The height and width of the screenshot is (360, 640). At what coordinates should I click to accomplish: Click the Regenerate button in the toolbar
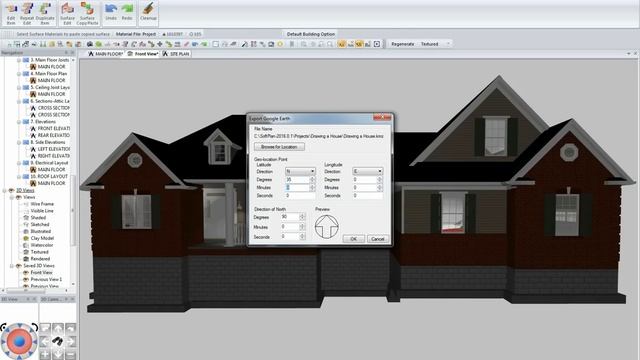[402, 44]
